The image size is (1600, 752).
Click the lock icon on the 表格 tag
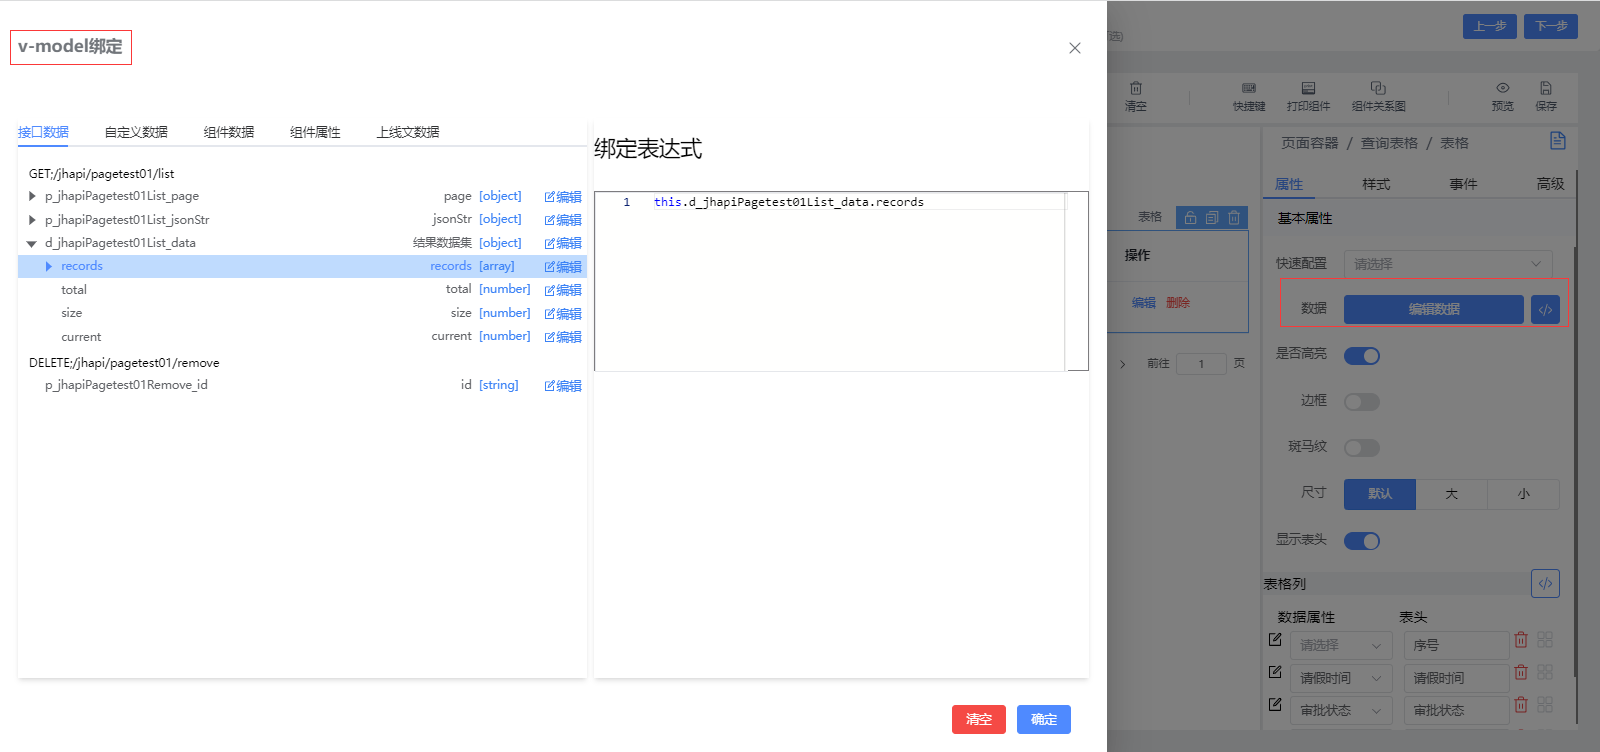tap(1190, 217)
